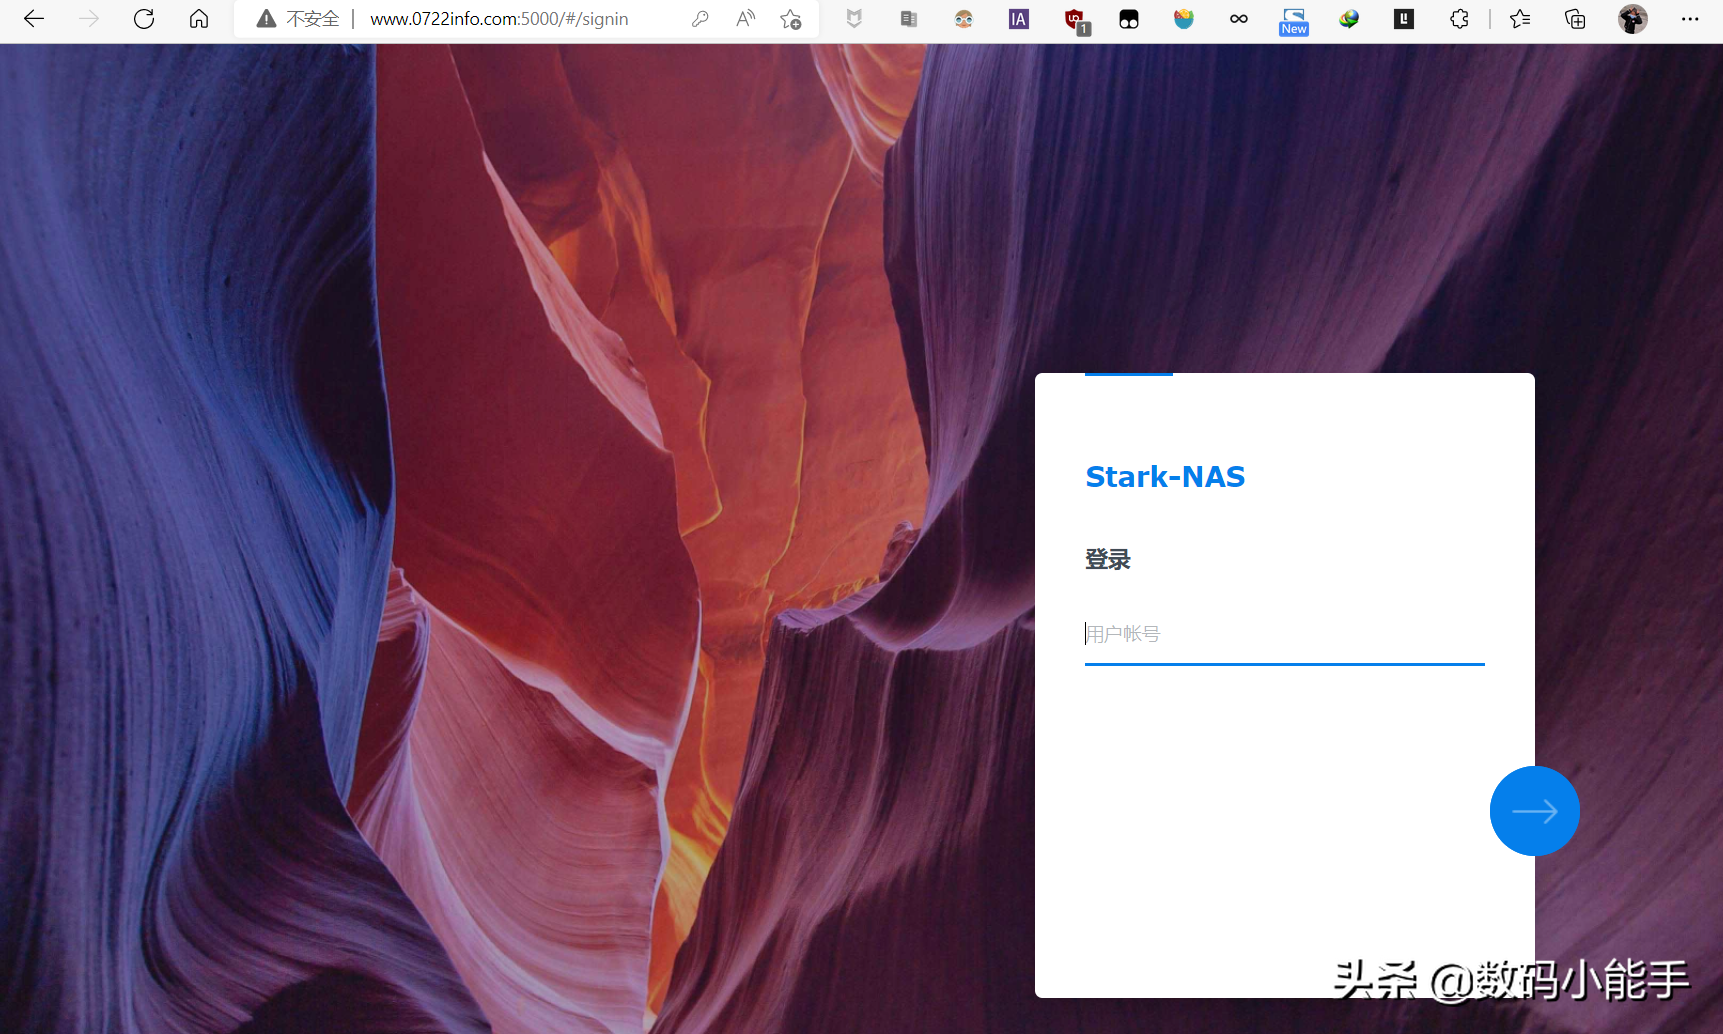1723x1034 pixels.
Task: Open the uBlock Origin extension
Action: tap(1076, 21)
